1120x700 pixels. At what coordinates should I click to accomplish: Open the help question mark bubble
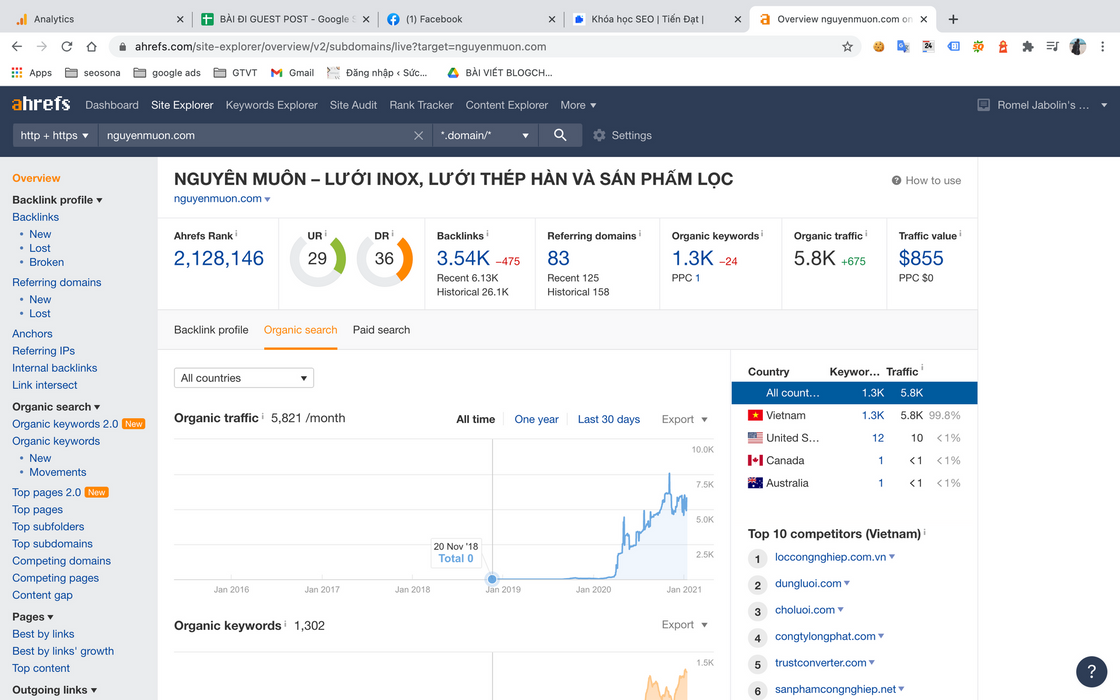pos(1091,671)
